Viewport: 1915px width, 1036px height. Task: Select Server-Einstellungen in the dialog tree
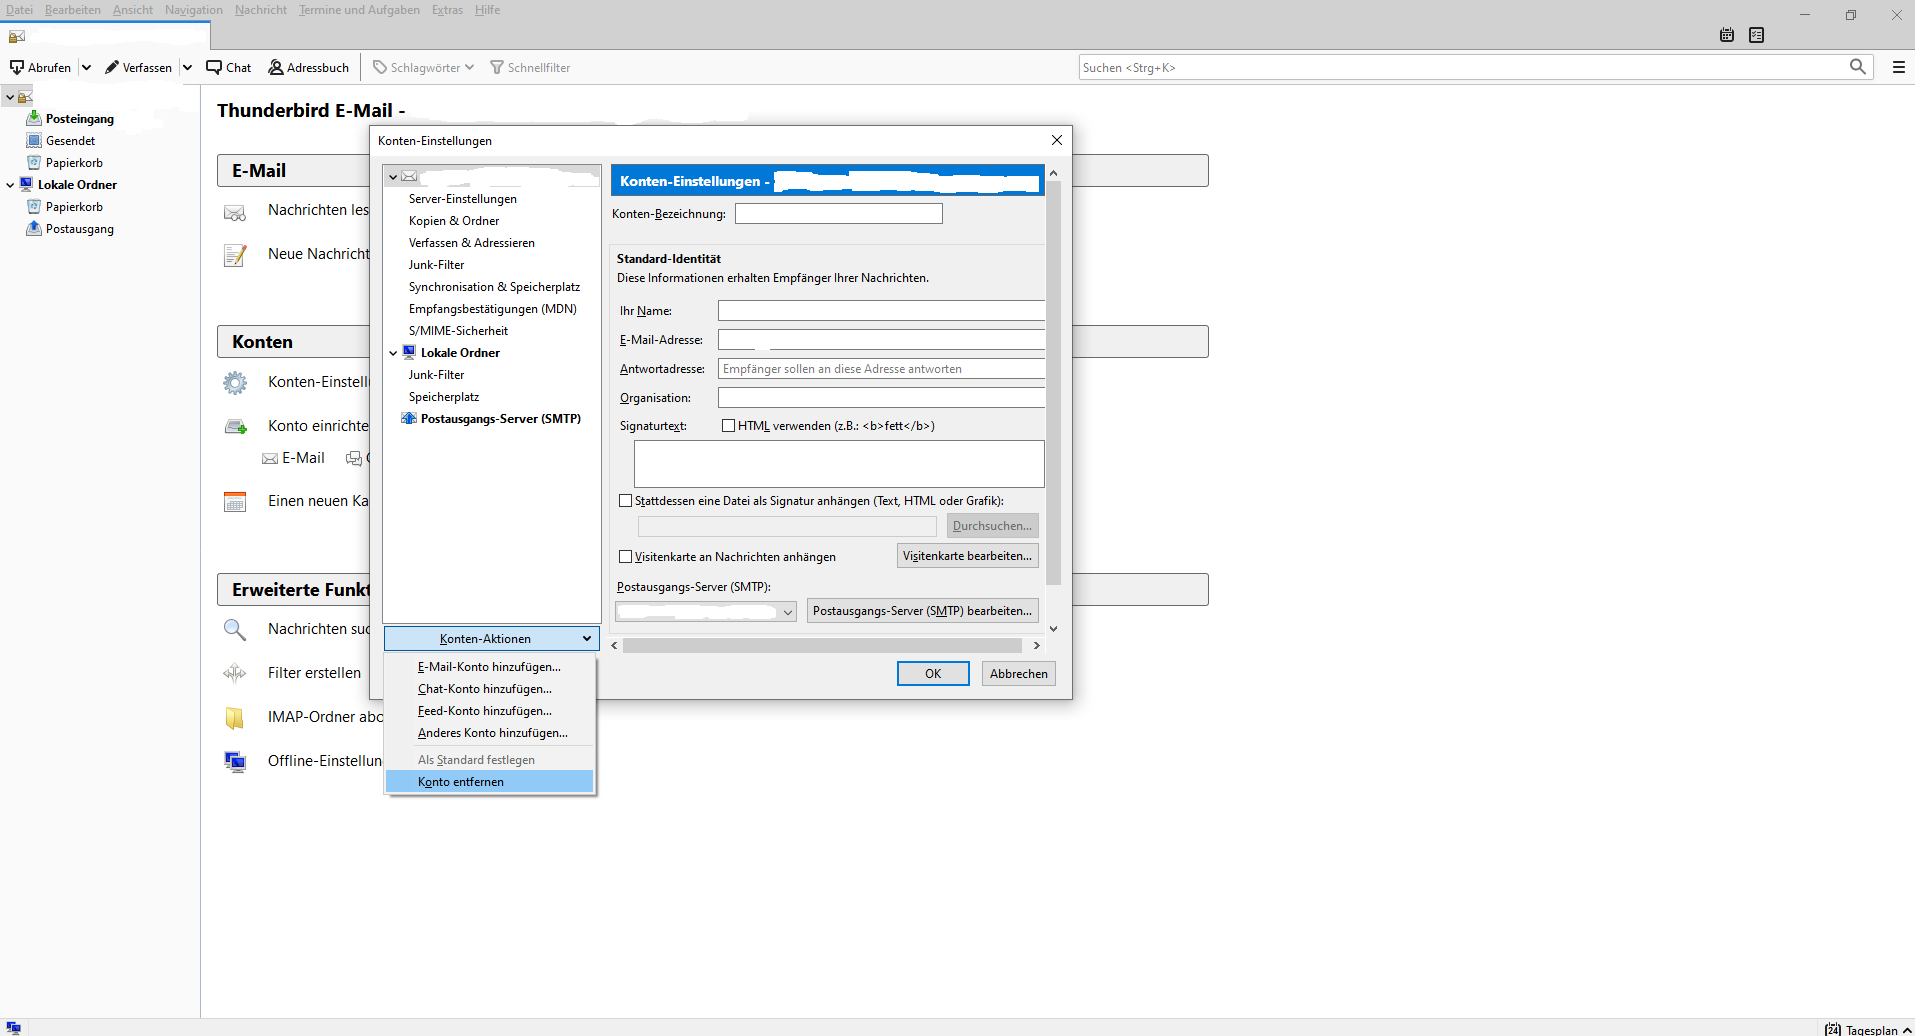click(463, 199)
